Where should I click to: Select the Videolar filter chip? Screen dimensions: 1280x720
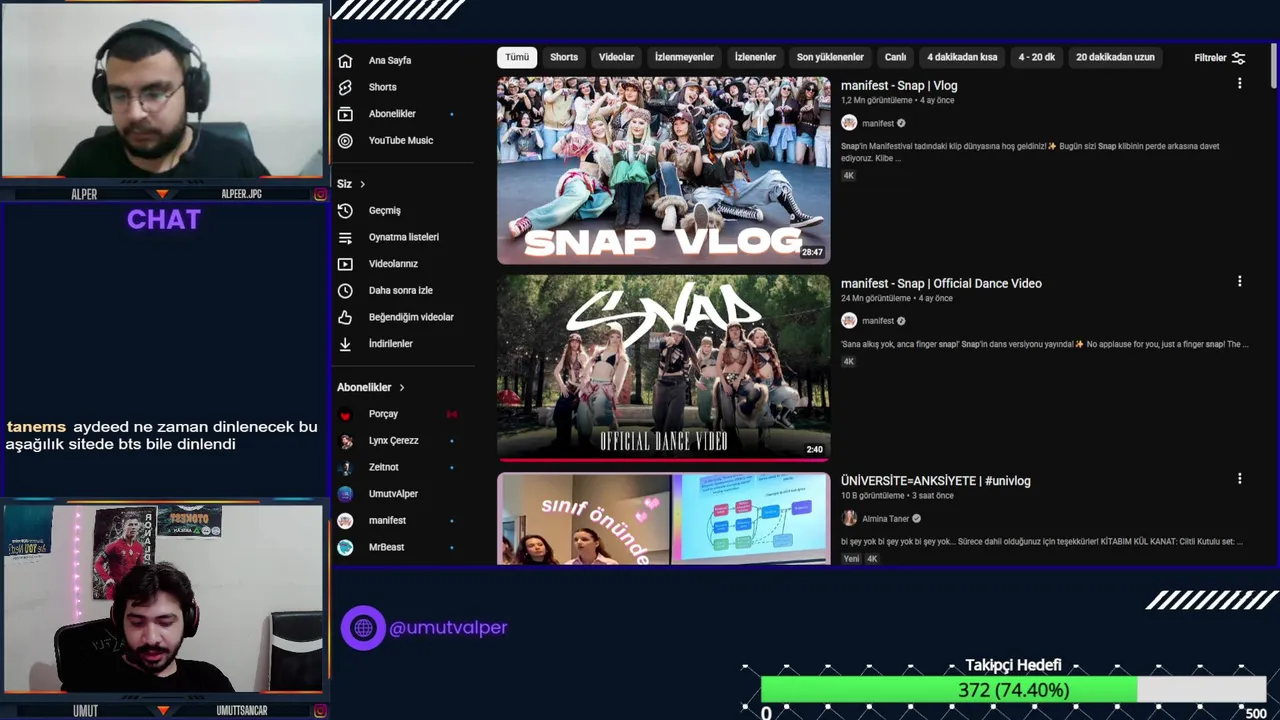[616, 57]
